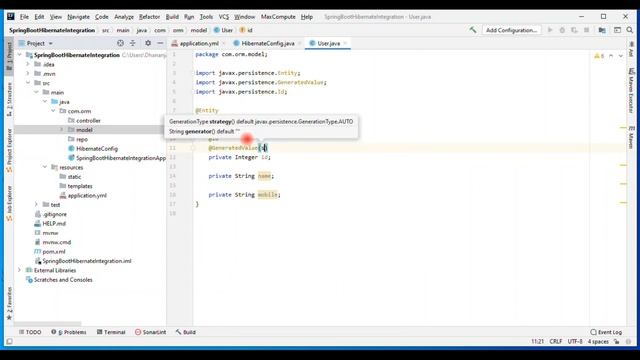This screenshot has width=640, height=360.
Task: Toggle the Structure tool window side tab
Action: (x=9, y=99)
